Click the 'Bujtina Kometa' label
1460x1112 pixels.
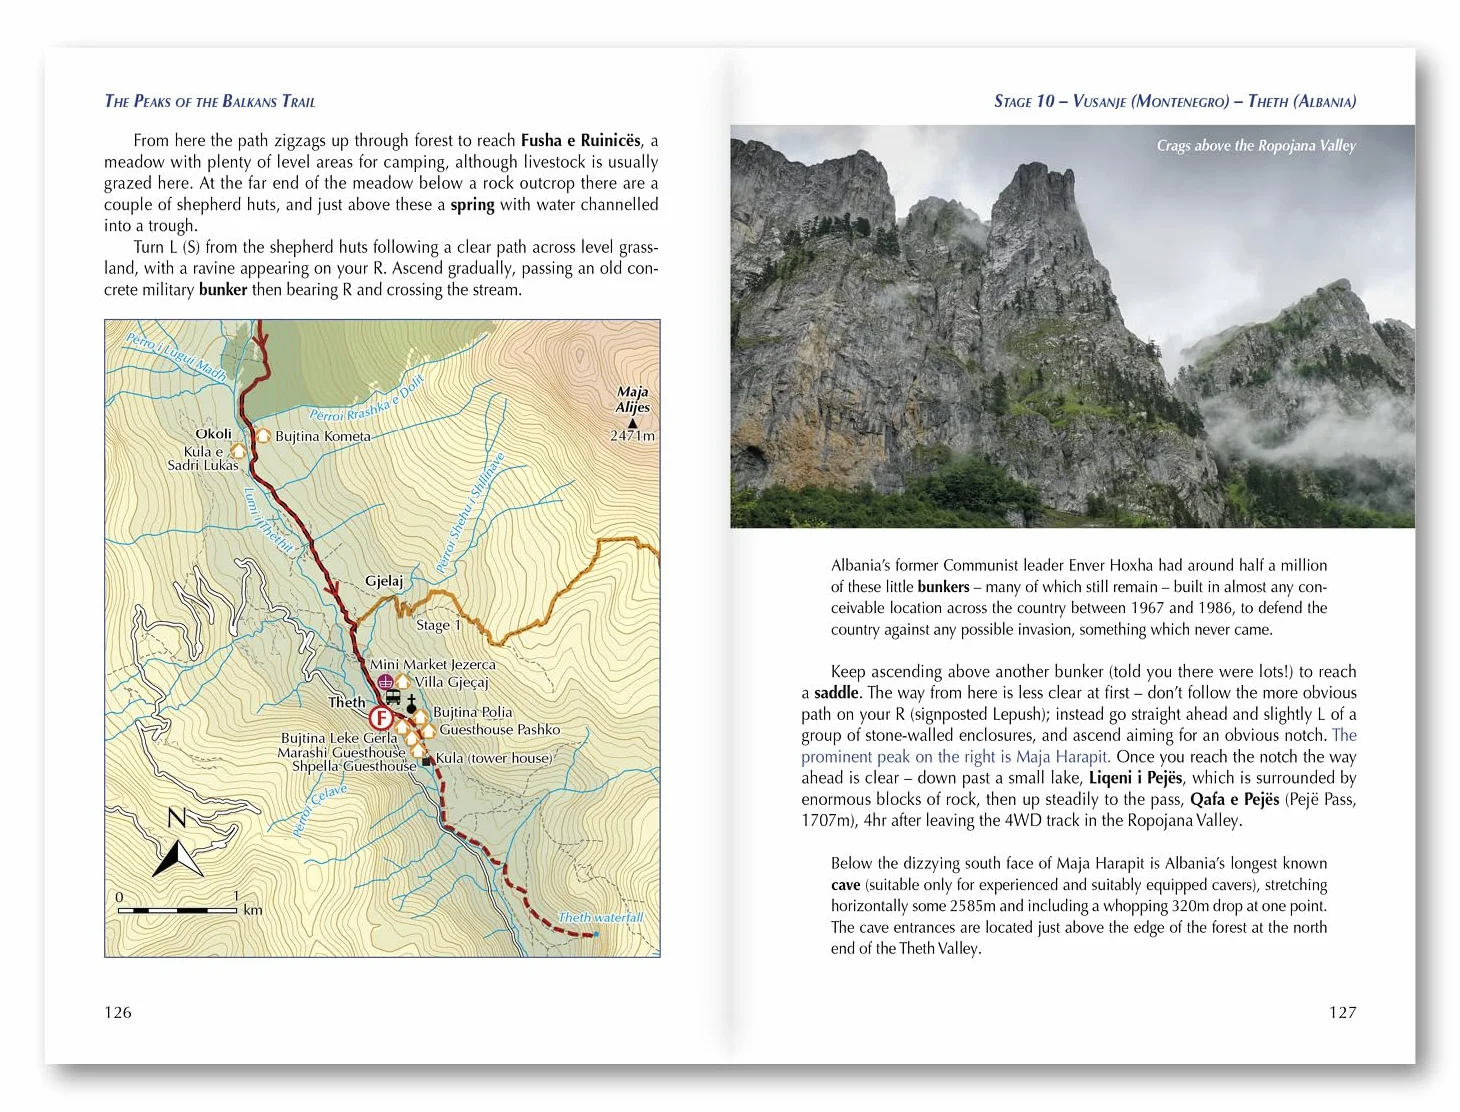[x=323, y=436]
